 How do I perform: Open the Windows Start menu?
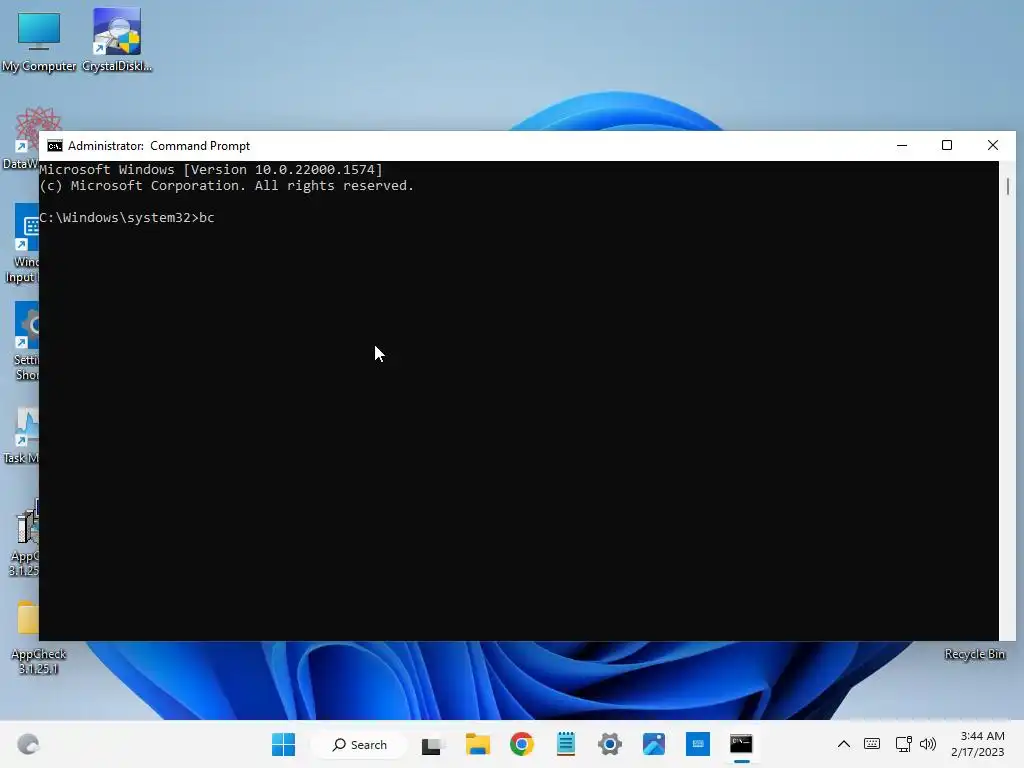click(x=283, y=744)
